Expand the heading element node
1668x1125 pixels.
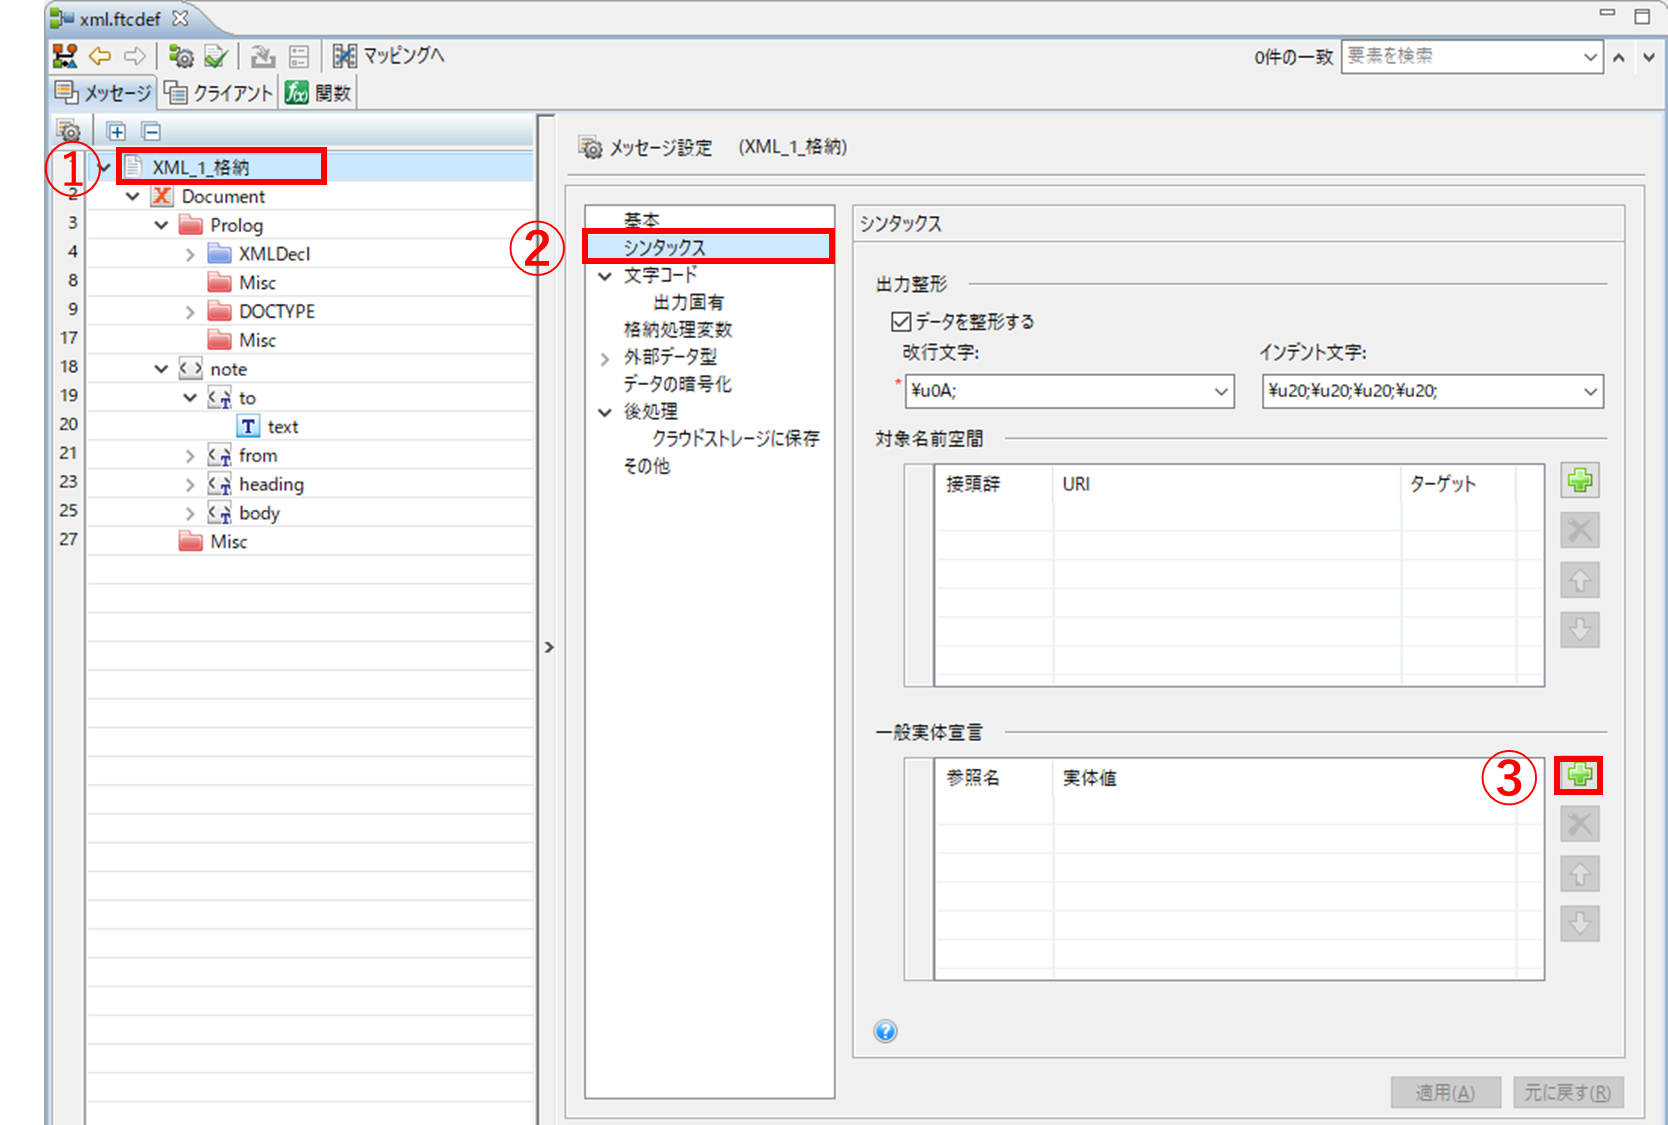pyautogui.click(x=190, y=484)
